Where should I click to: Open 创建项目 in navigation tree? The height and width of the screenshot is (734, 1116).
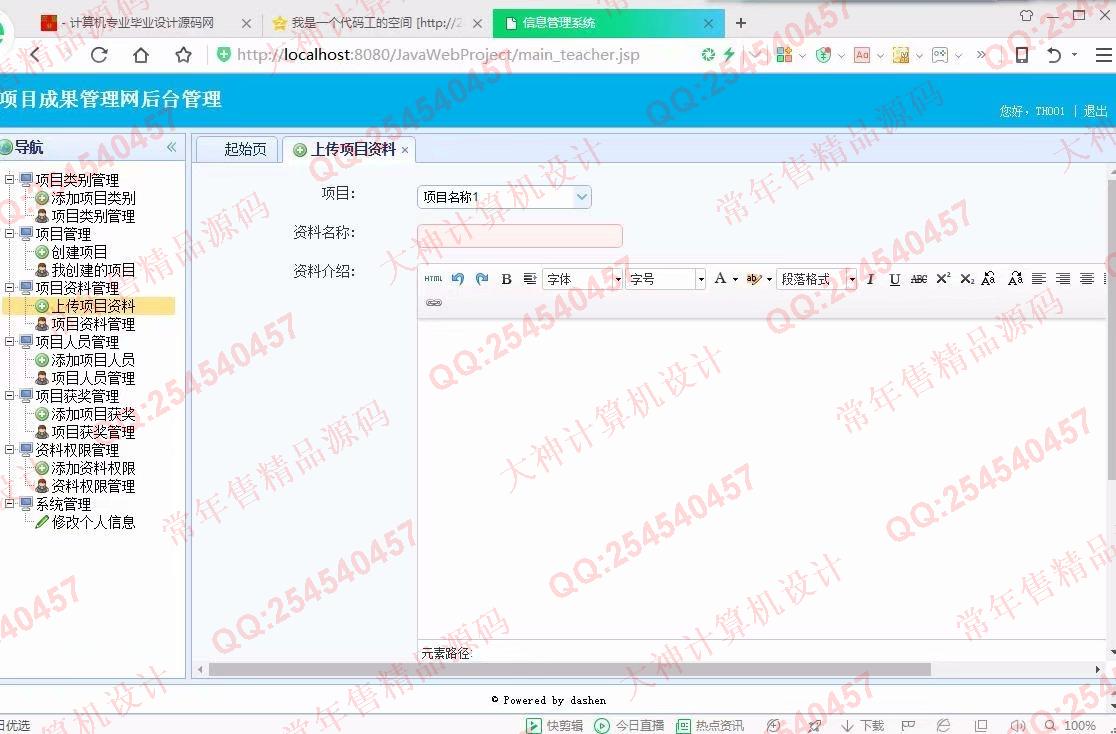pos(79,252)
